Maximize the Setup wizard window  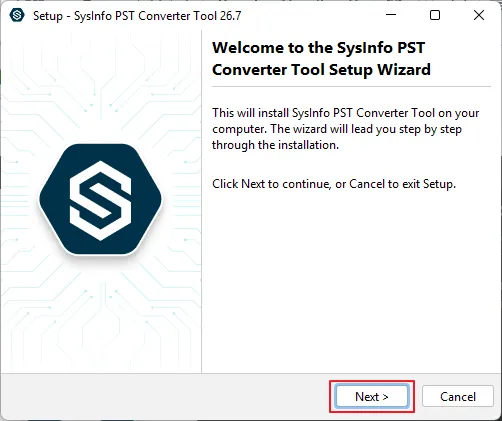(435, 15)
